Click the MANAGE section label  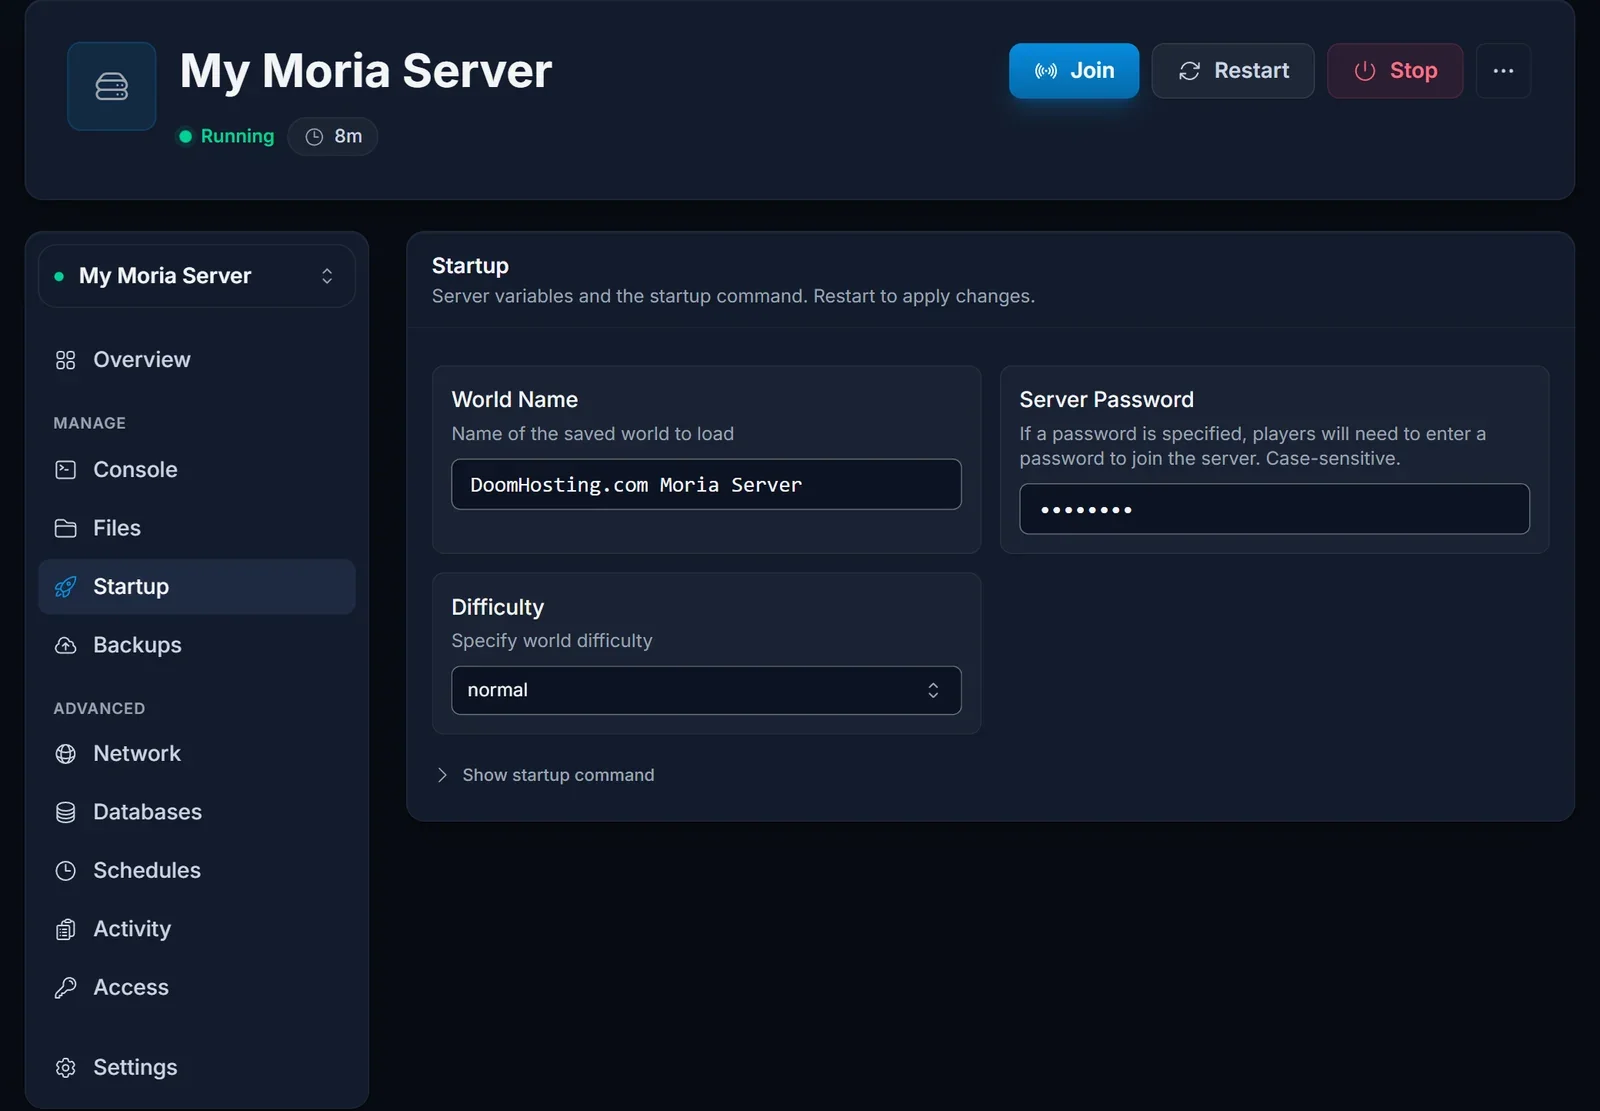tap(90, 423)
